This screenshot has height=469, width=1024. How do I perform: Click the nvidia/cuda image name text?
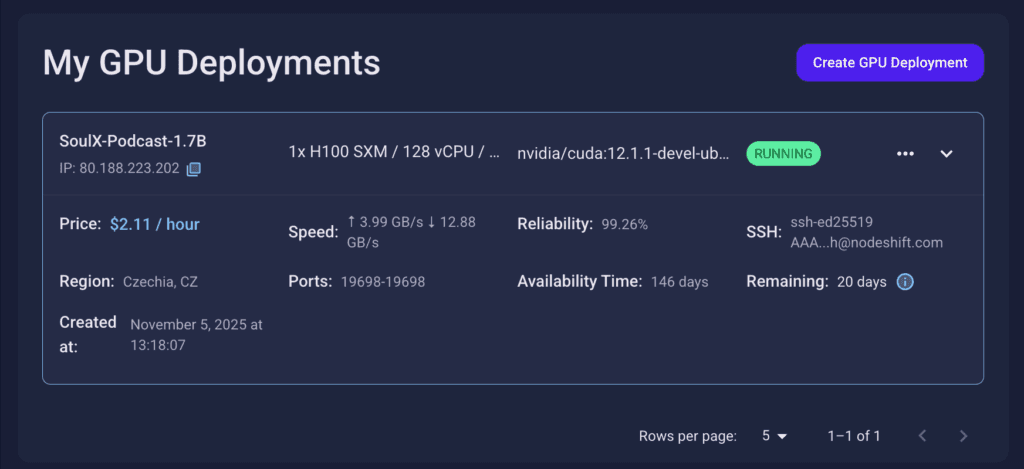[x=622, y=154]
